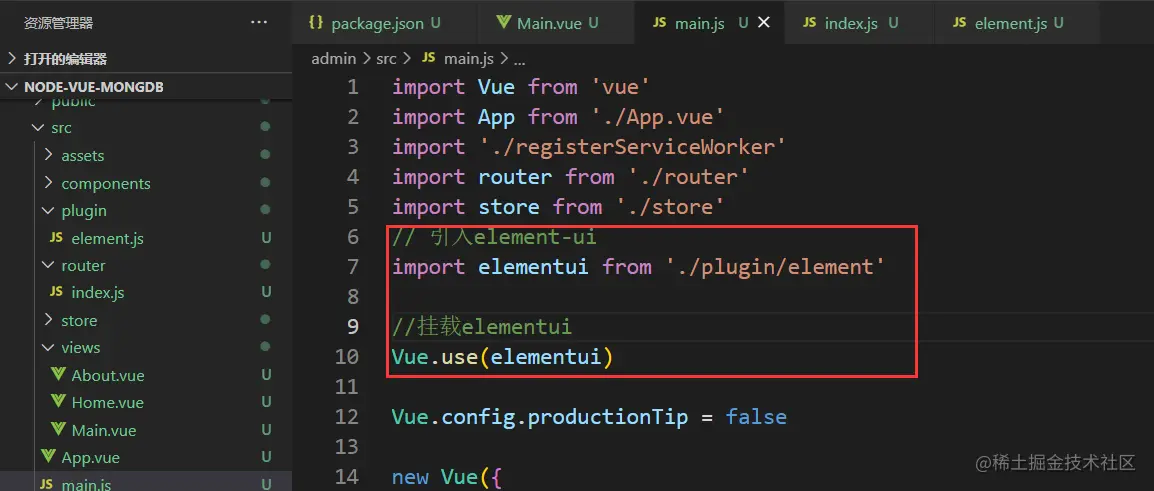The width and height of the screenshot is (1154, 491).
Task: Open element.js in the file tree
Action: 107,239
